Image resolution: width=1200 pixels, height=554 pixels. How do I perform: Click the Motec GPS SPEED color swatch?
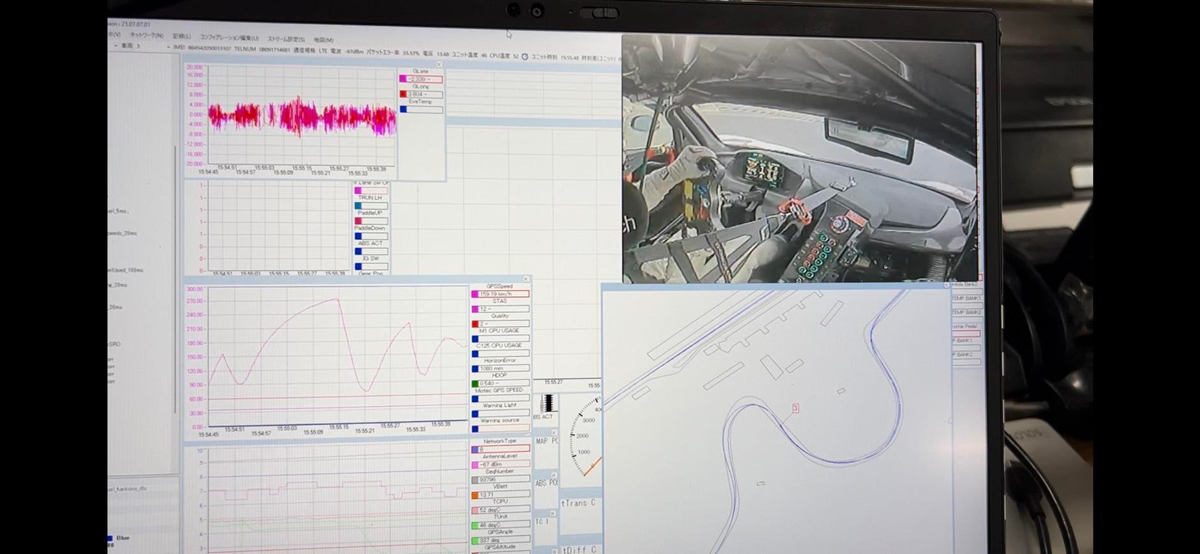(x=475, y=398)
